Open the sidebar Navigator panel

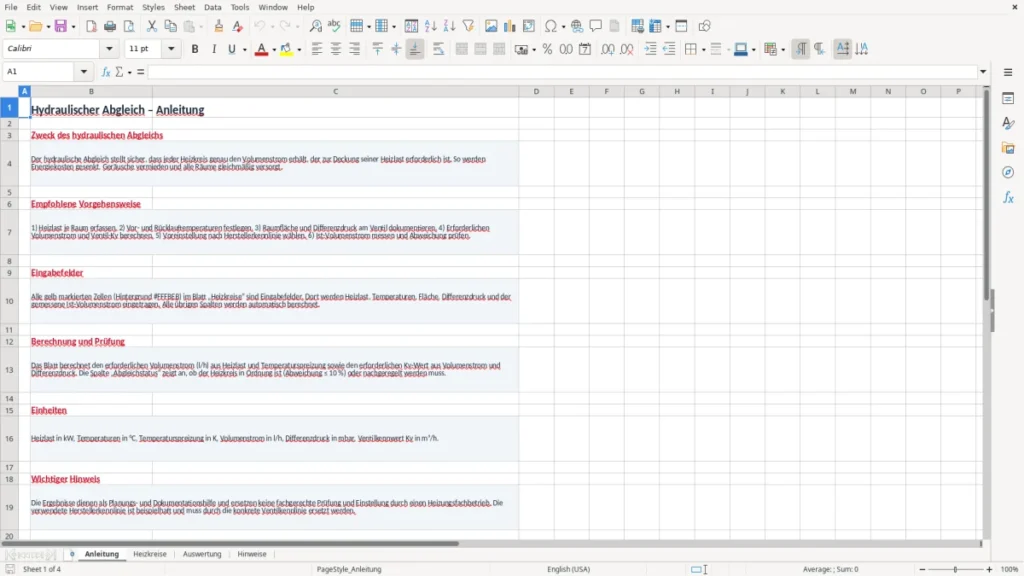[x=1008, y=173]
